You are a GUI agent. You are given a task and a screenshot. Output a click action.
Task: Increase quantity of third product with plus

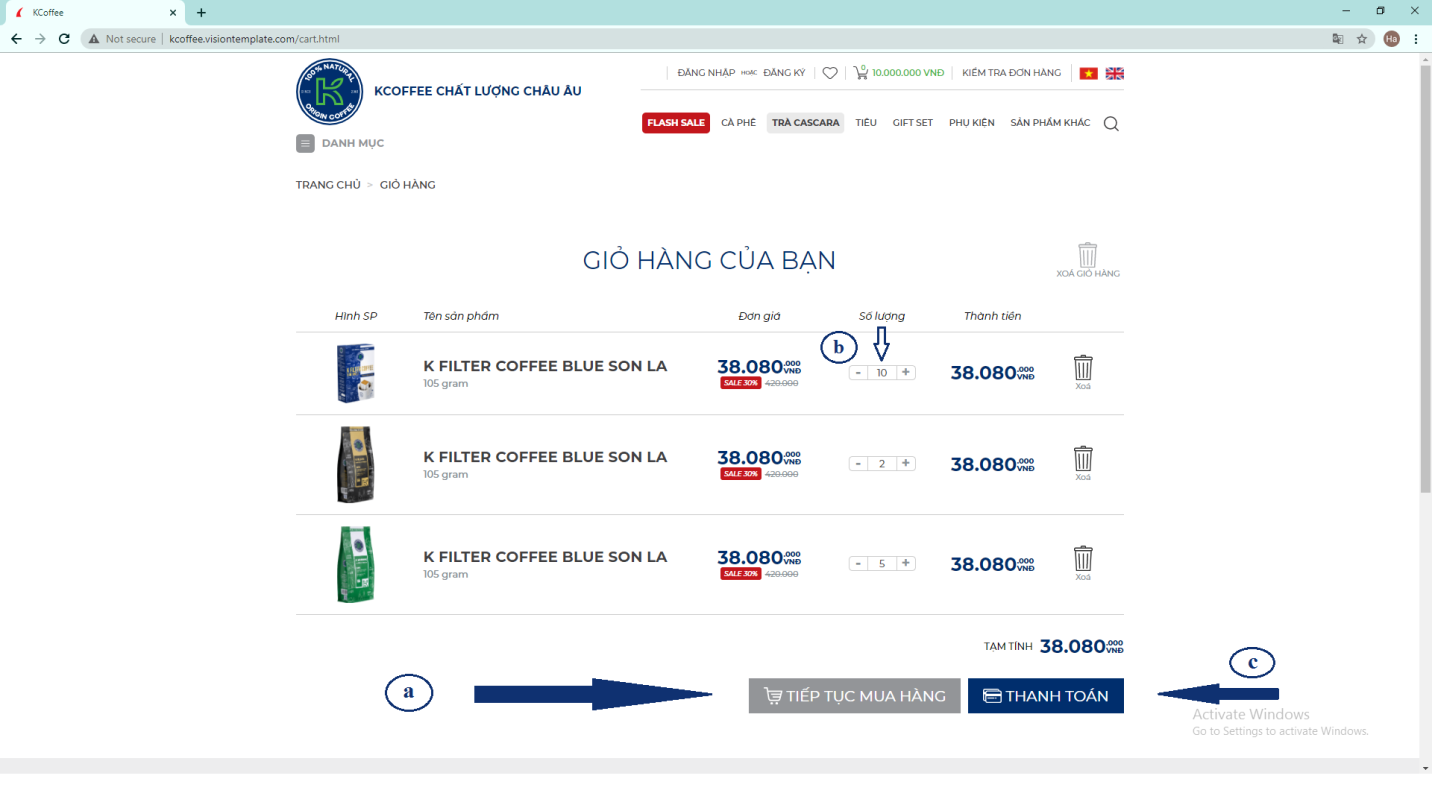coord(906,563)
